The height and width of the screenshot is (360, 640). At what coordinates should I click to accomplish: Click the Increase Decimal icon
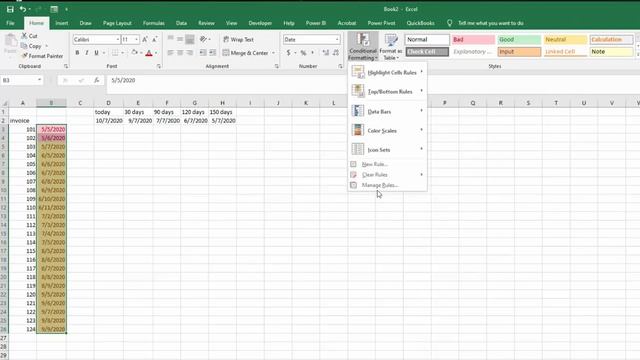[325, 53]
